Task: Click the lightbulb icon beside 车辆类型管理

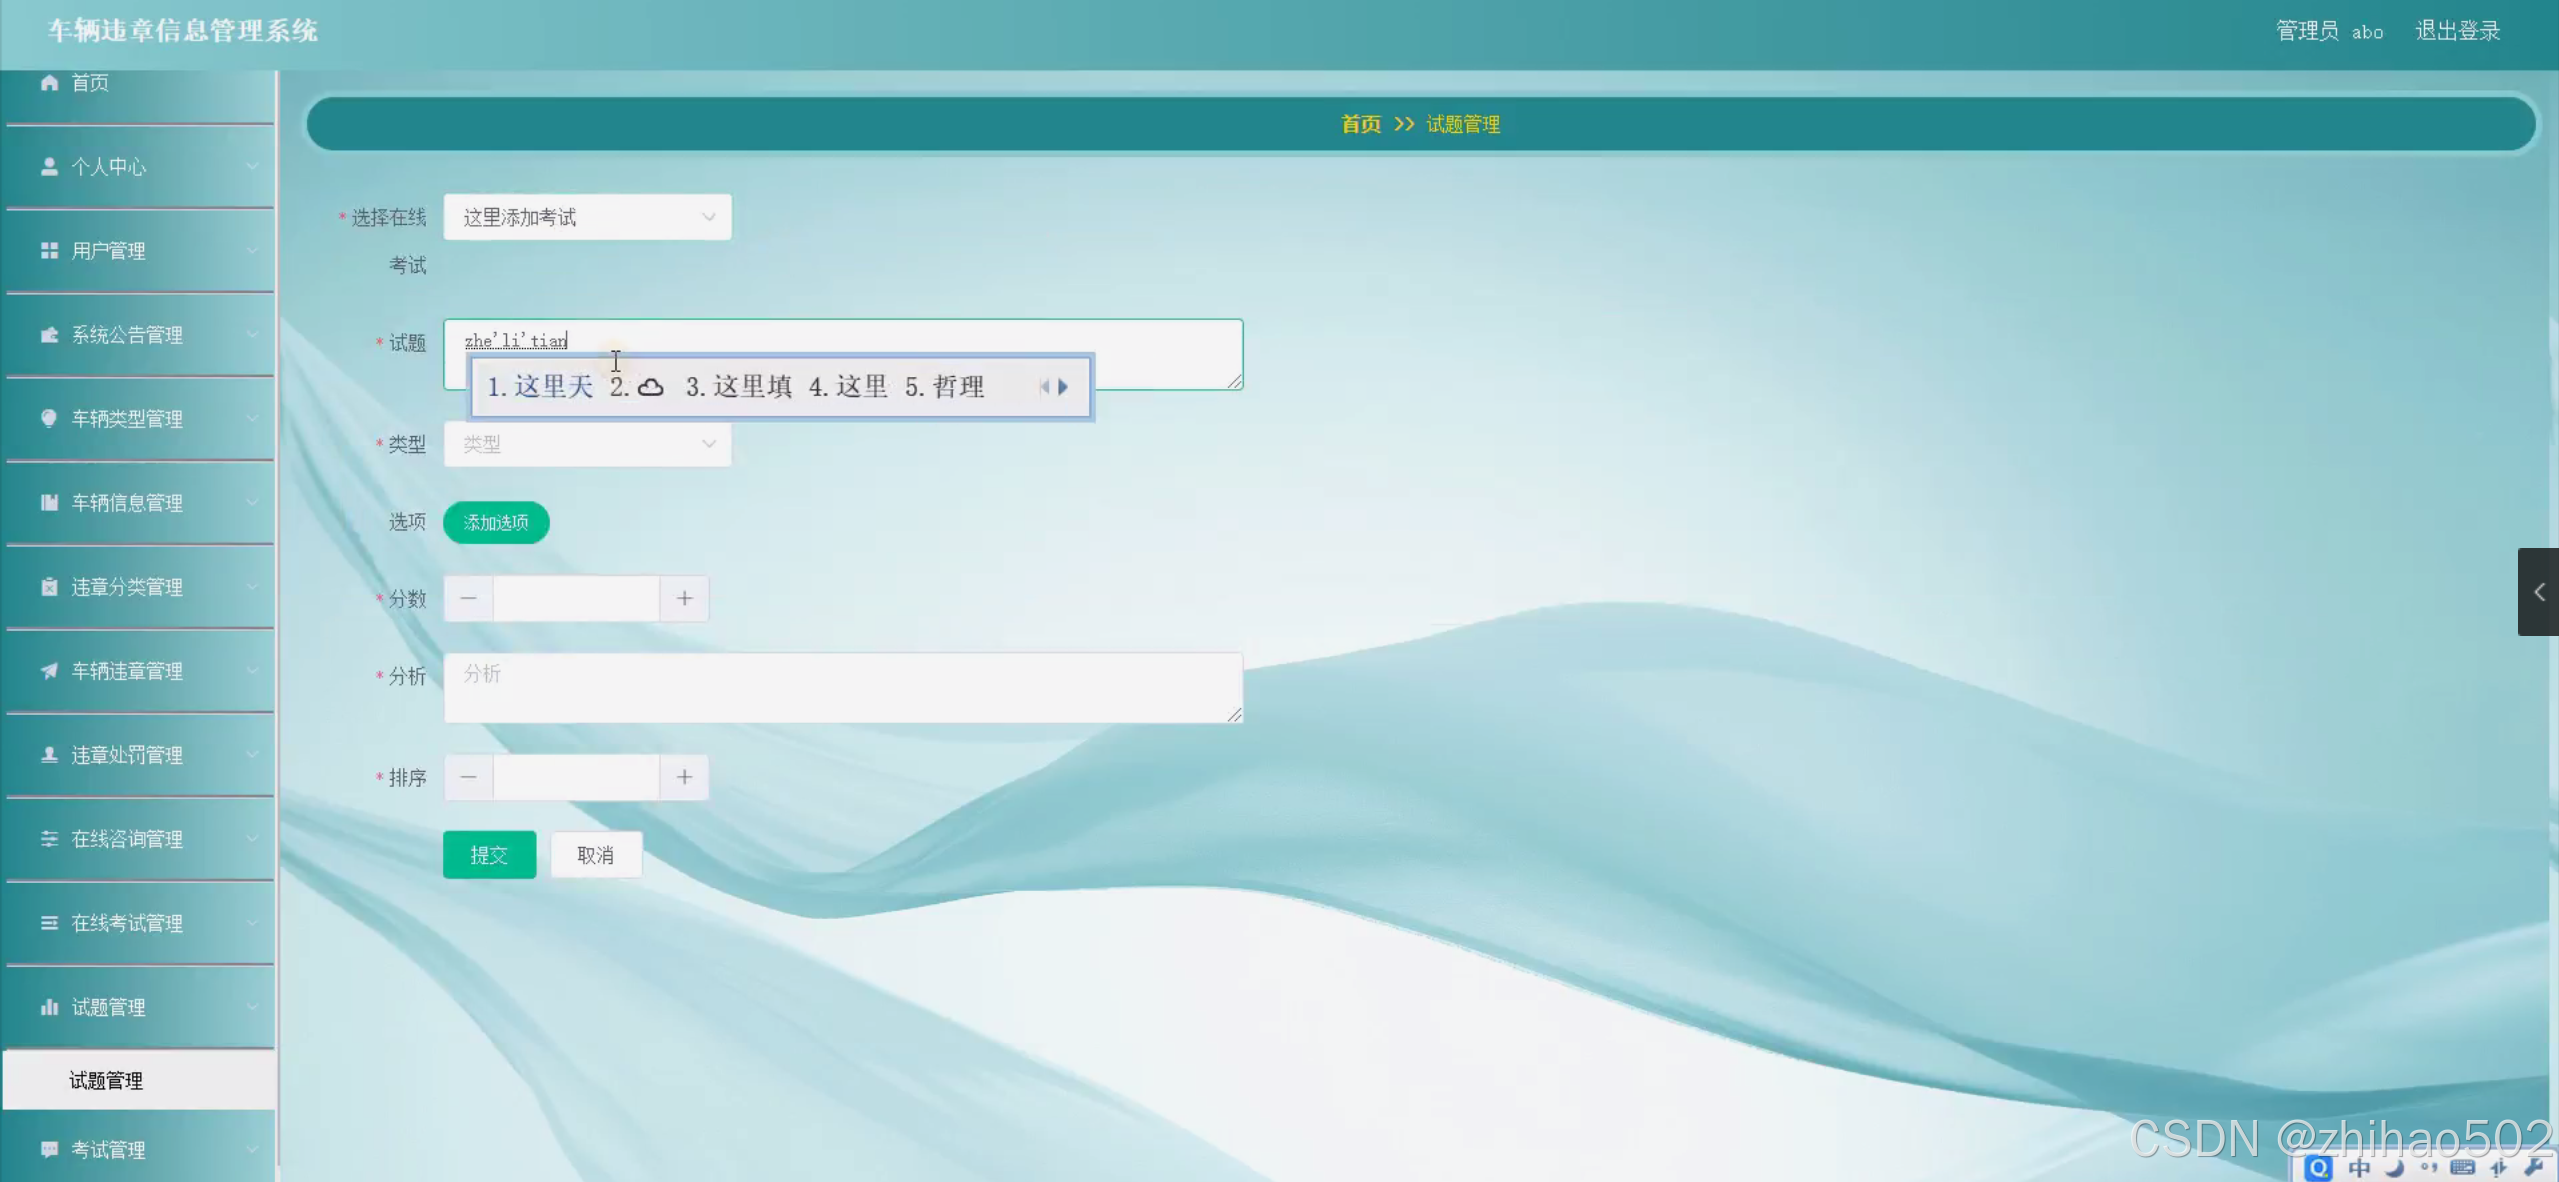Action: (49, 419)
